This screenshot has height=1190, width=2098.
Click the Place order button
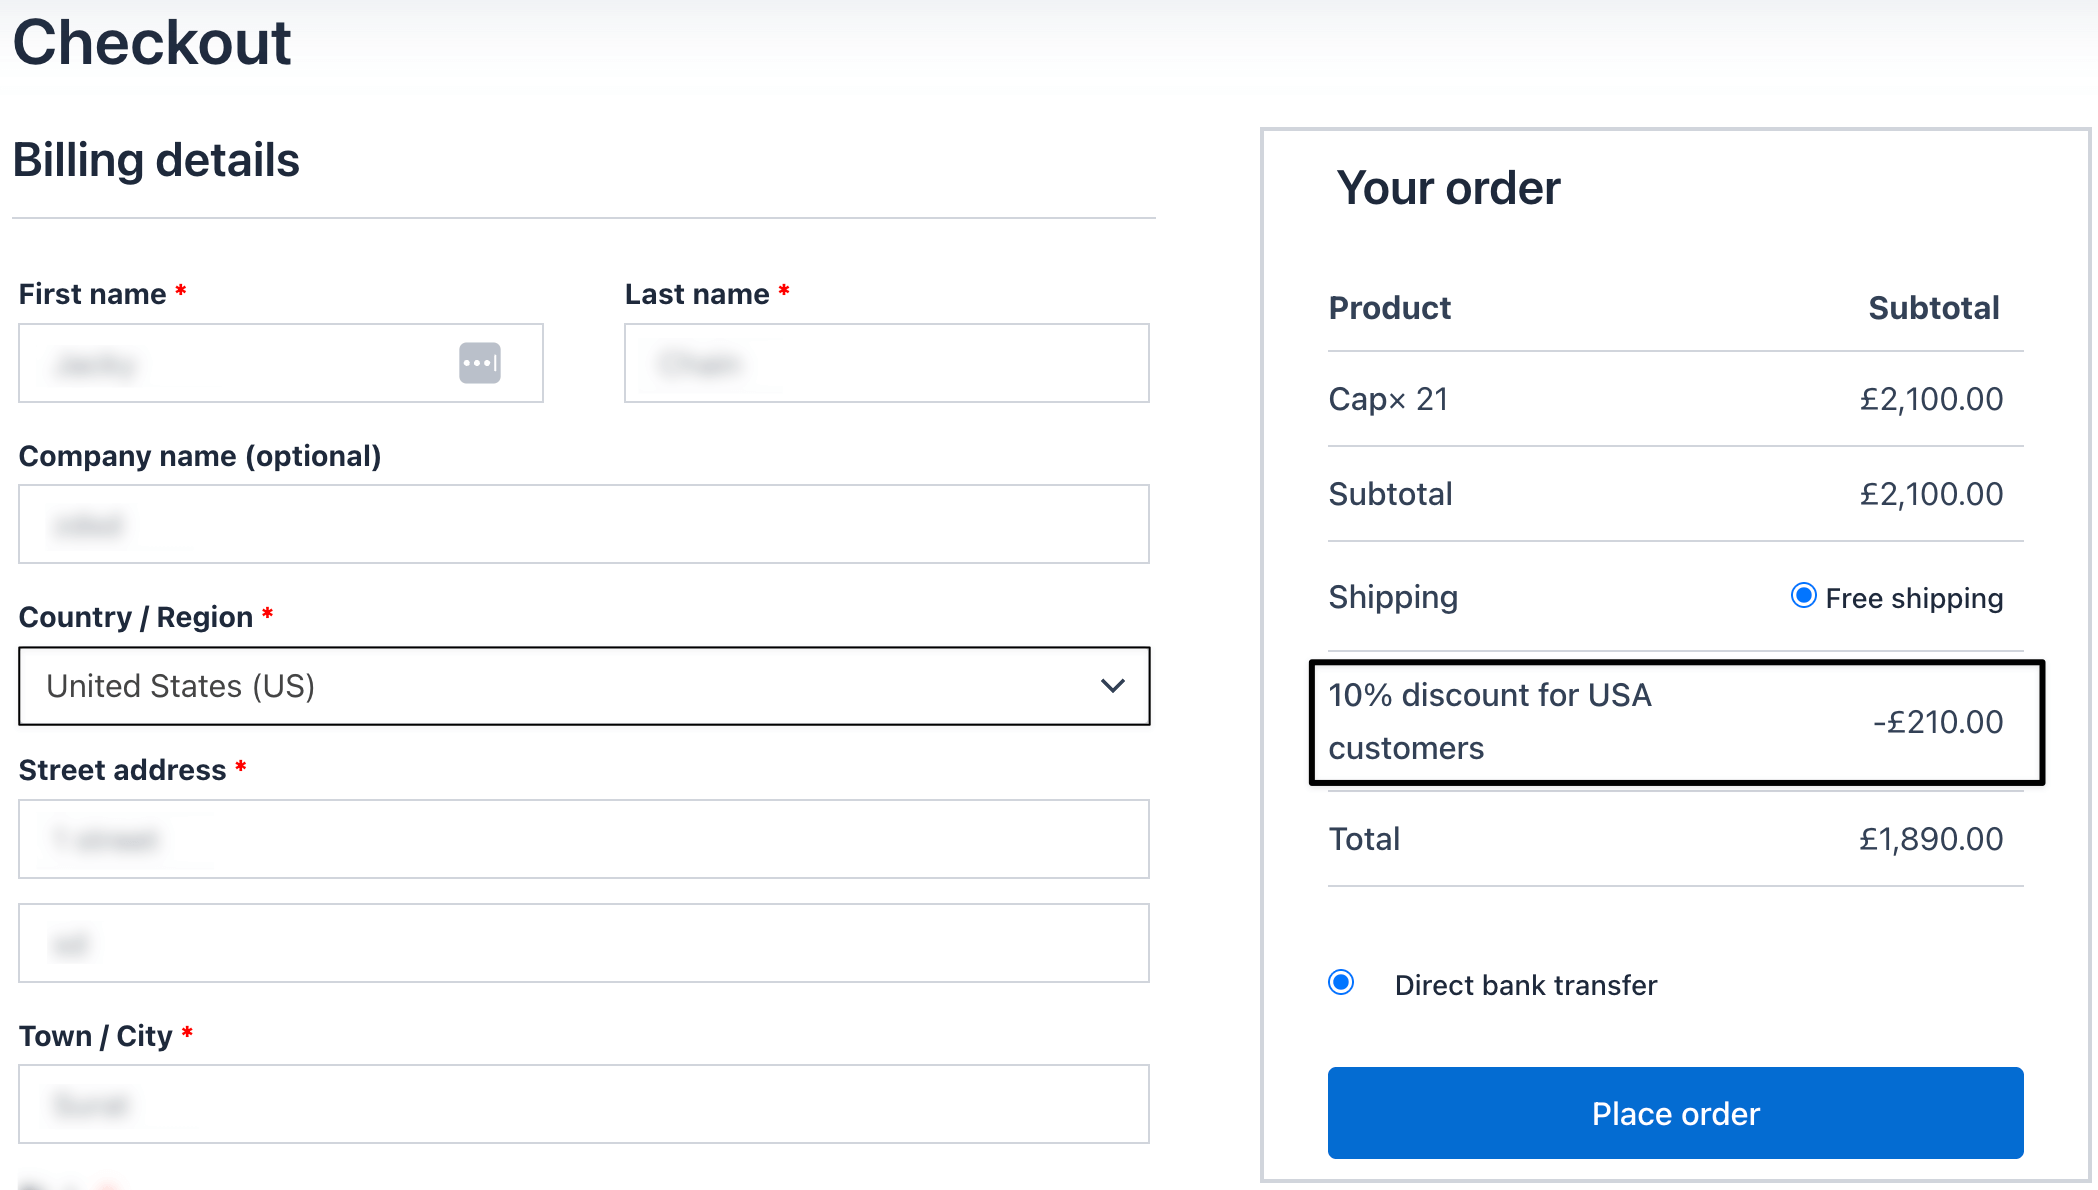(x=1675, y=1113)
